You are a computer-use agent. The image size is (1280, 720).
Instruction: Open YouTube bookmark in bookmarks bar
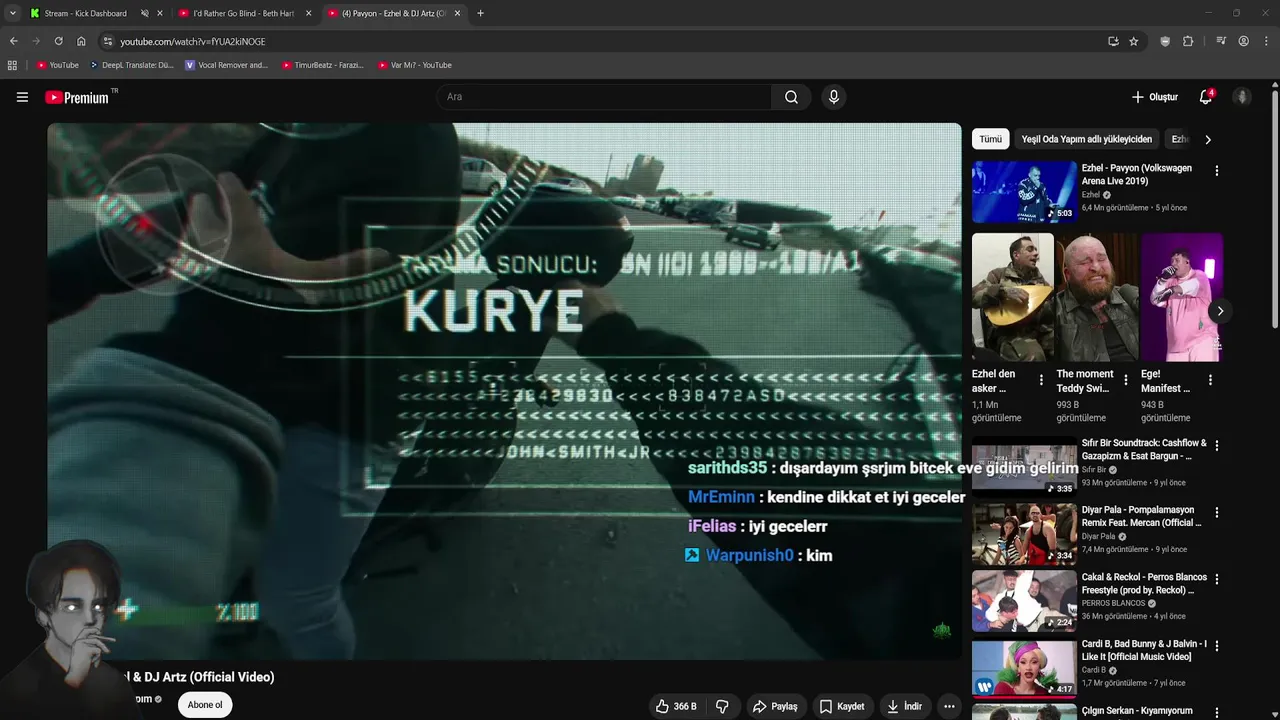pos(57,65)
